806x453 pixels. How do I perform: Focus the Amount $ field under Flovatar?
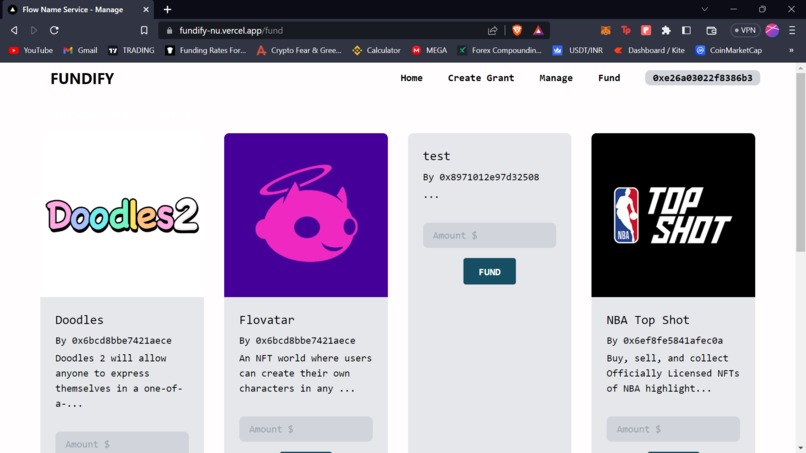coord(306,429)
